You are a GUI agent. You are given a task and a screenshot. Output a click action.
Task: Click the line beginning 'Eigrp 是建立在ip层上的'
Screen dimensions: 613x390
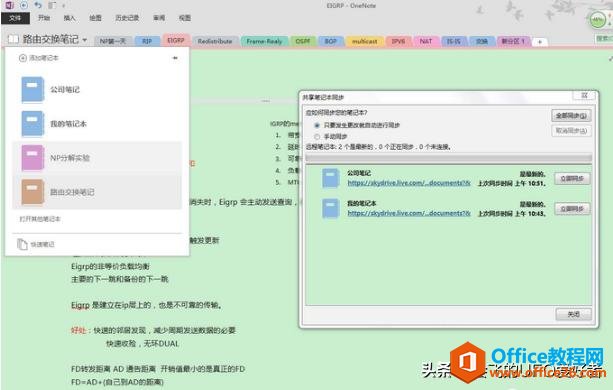(x=147, y=305)
